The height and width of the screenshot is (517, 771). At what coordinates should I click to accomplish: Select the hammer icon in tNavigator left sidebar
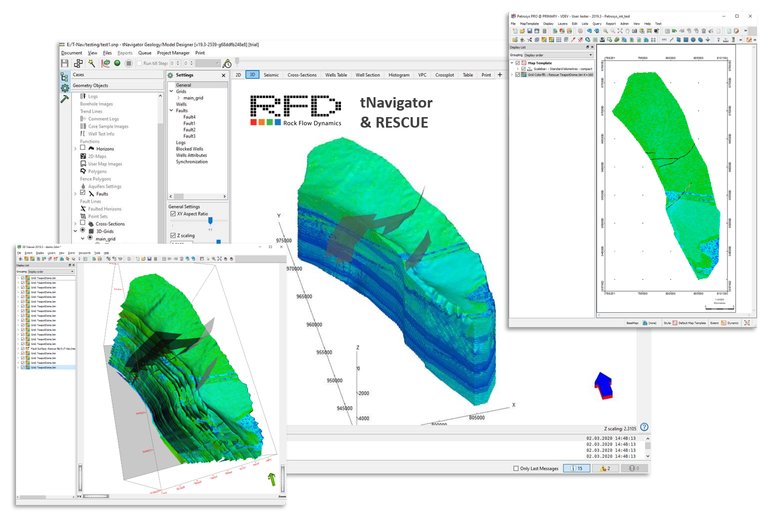(x=64, y=99)
